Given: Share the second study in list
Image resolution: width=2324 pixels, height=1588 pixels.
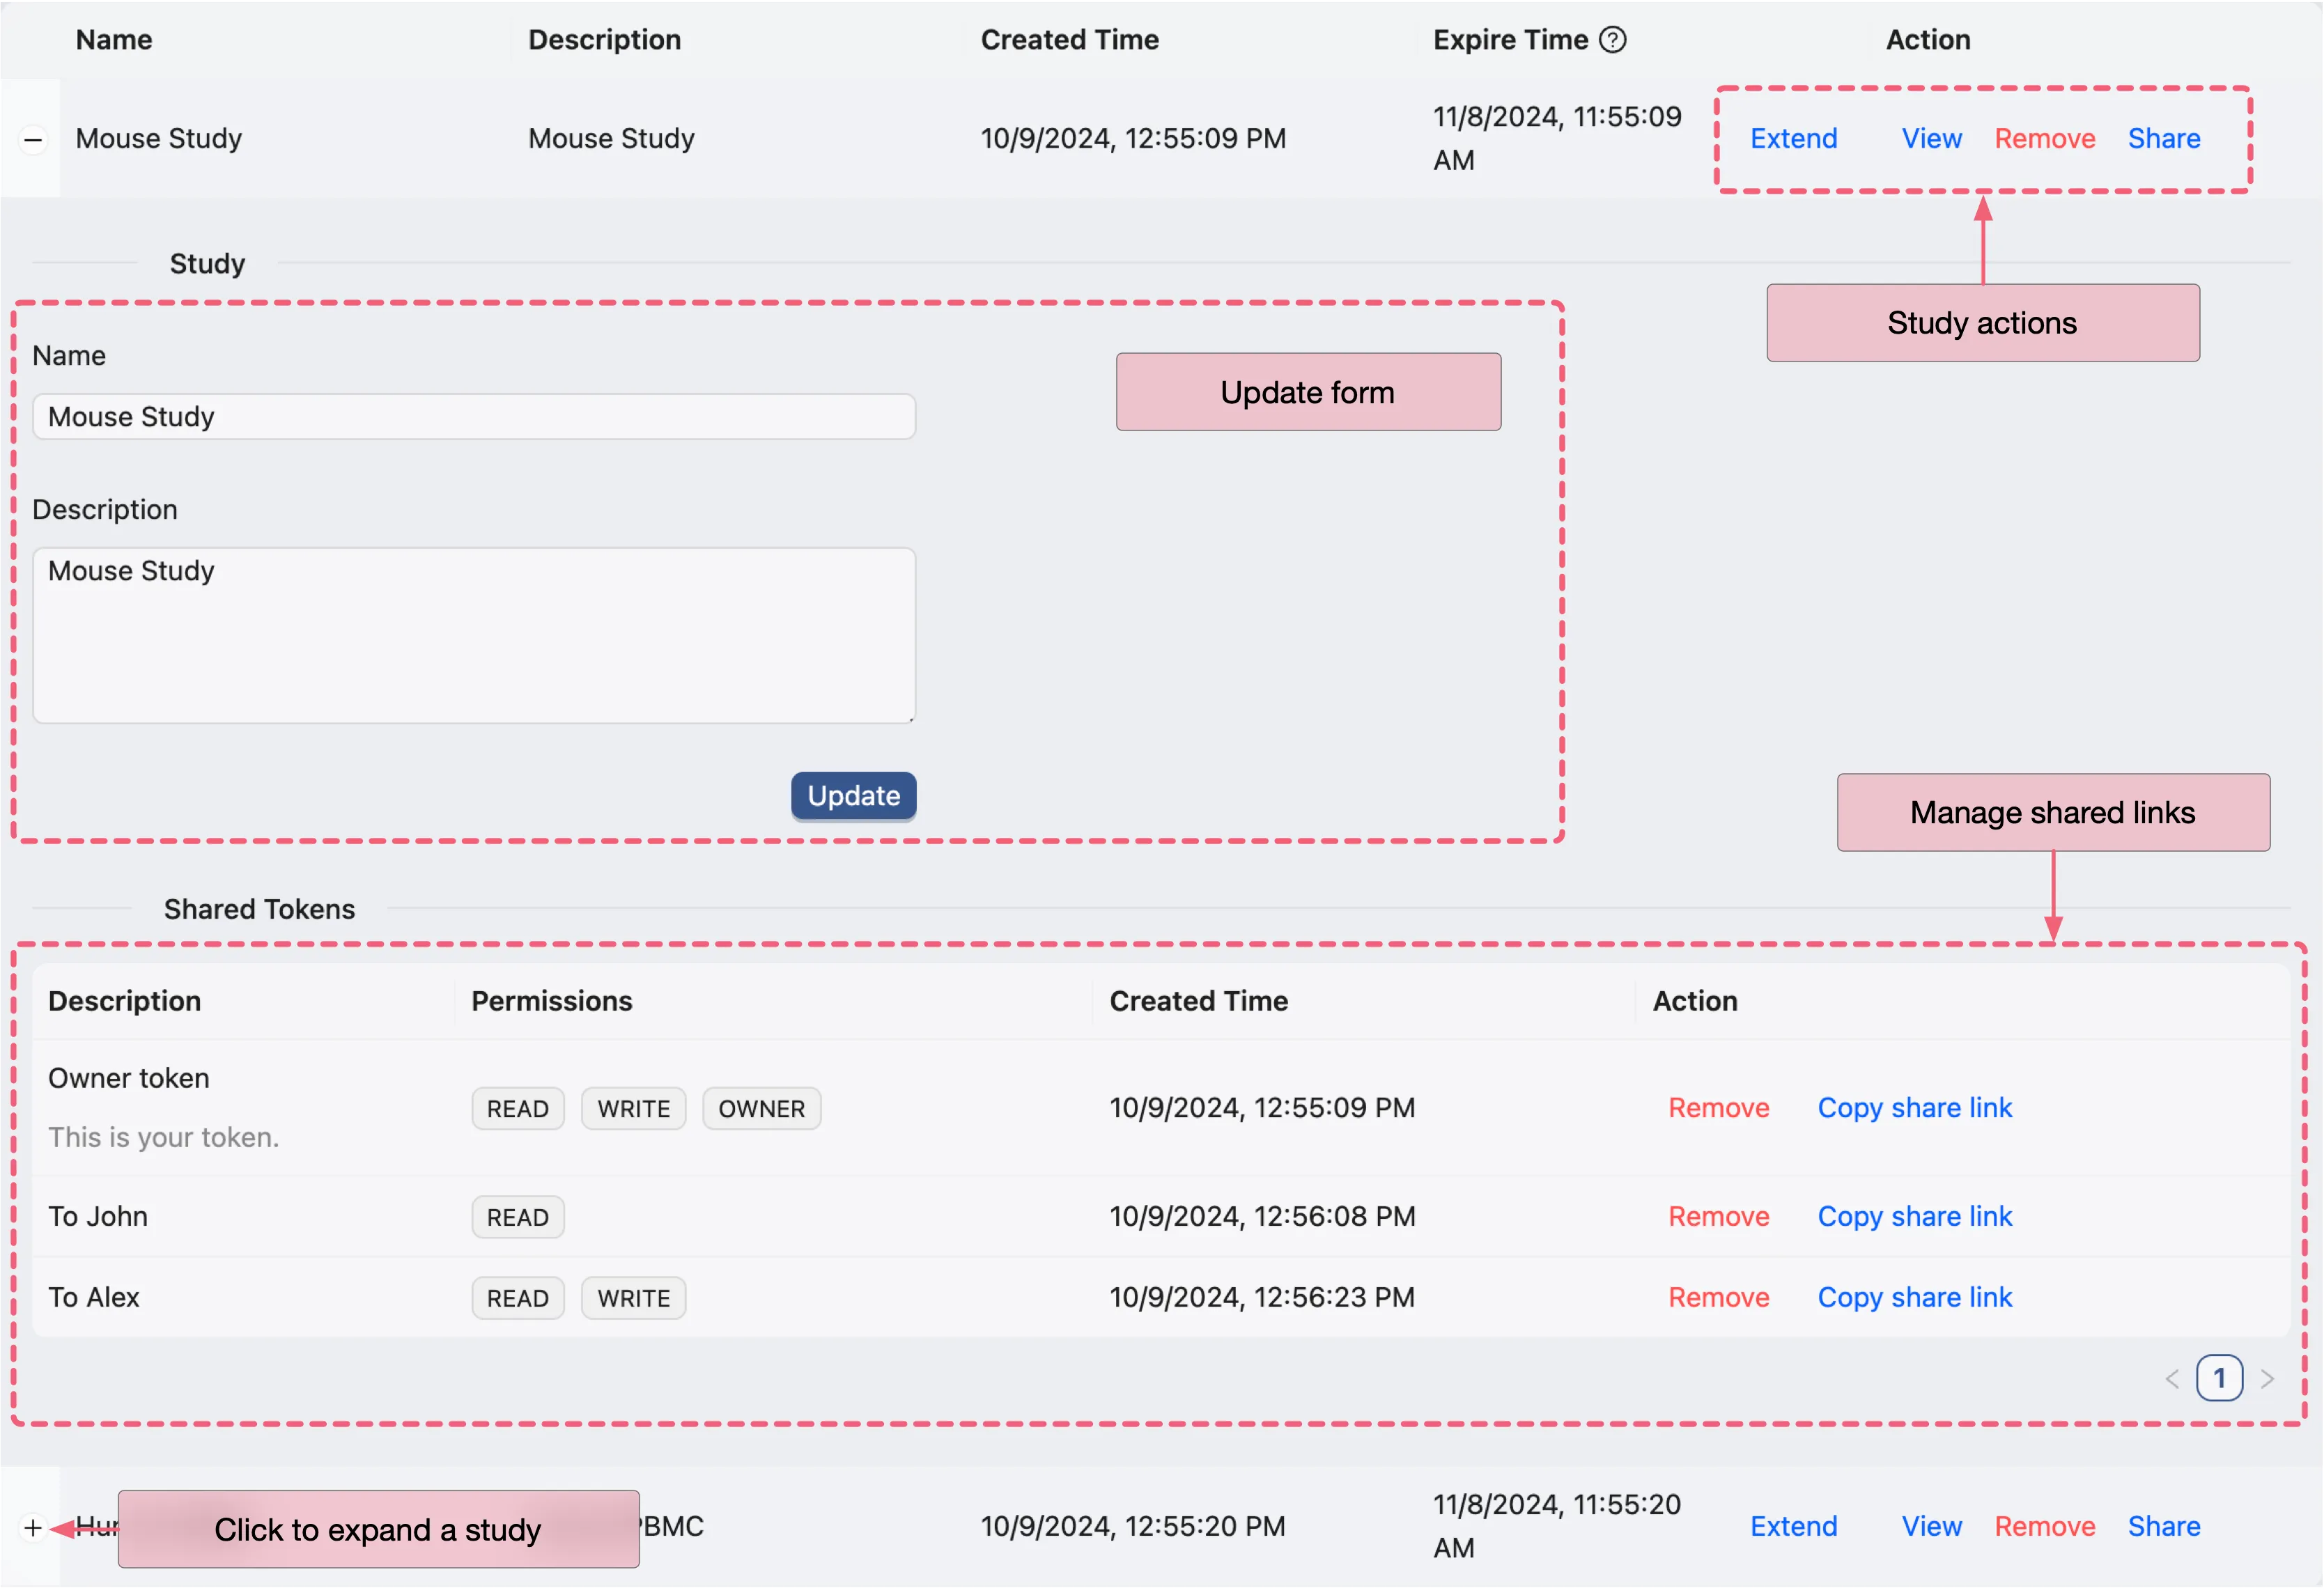Looking at the screenshot, I should pyautogui.click(x=2163, y=1526).
